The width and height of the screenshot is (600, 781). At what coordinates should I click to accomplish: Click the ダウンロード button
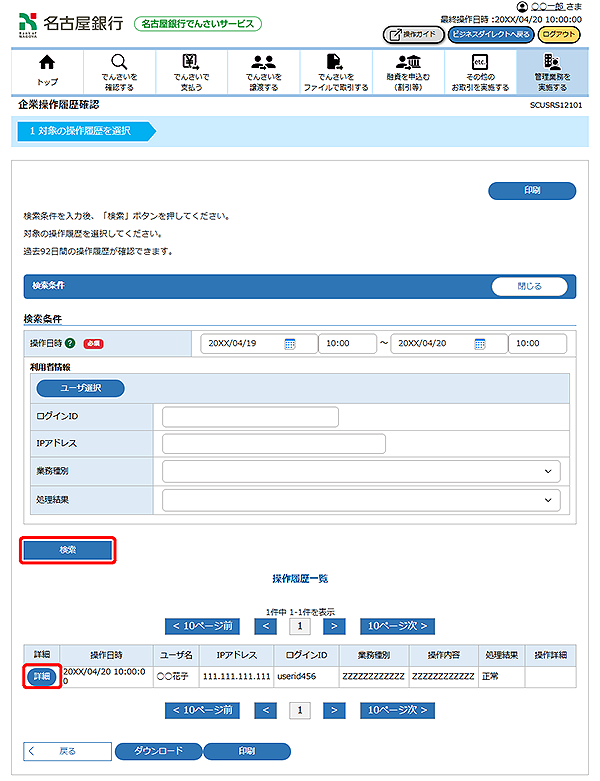(x=158, y=751)
